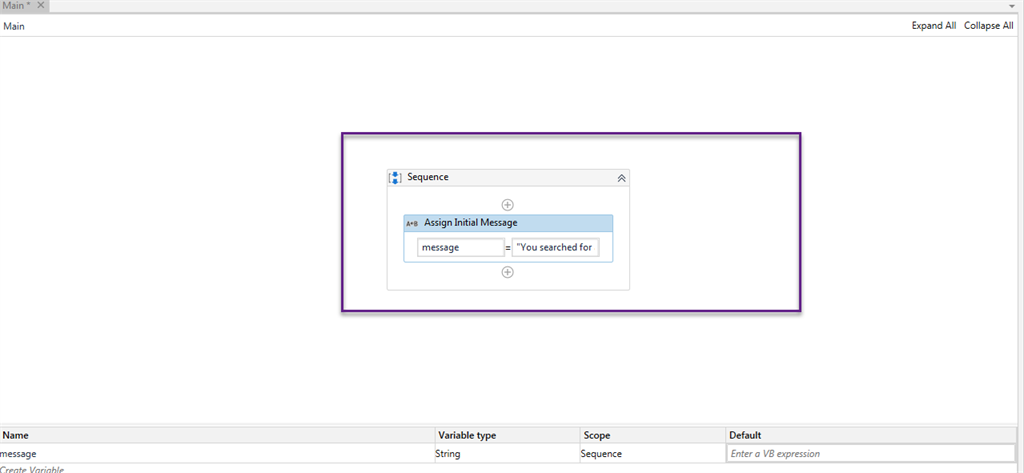Click the Enter a VB expression field

(x=871, y=453)
